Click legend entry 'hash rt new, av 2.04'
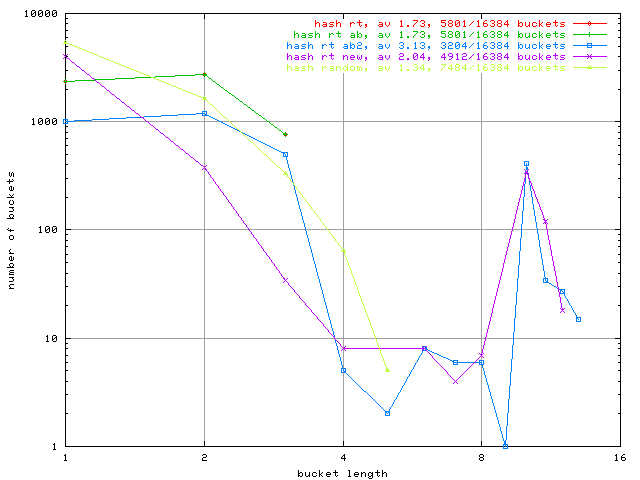The height and width of the screenshot is (480, 640). pos(426,57)
